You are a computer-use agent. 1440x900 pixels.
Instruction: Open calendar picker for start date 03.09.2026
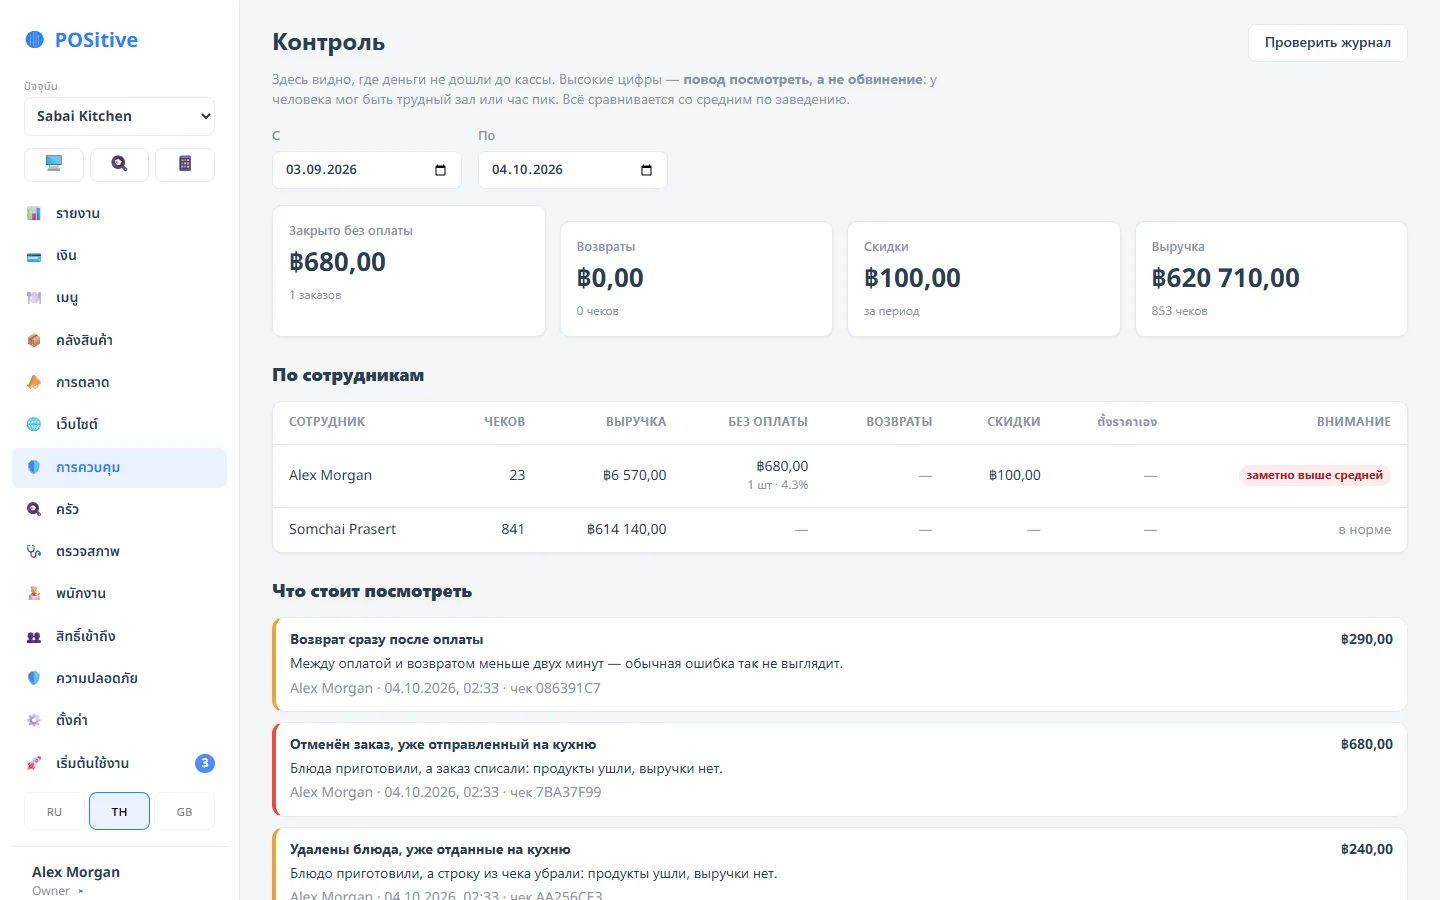[x=440, y=170]
